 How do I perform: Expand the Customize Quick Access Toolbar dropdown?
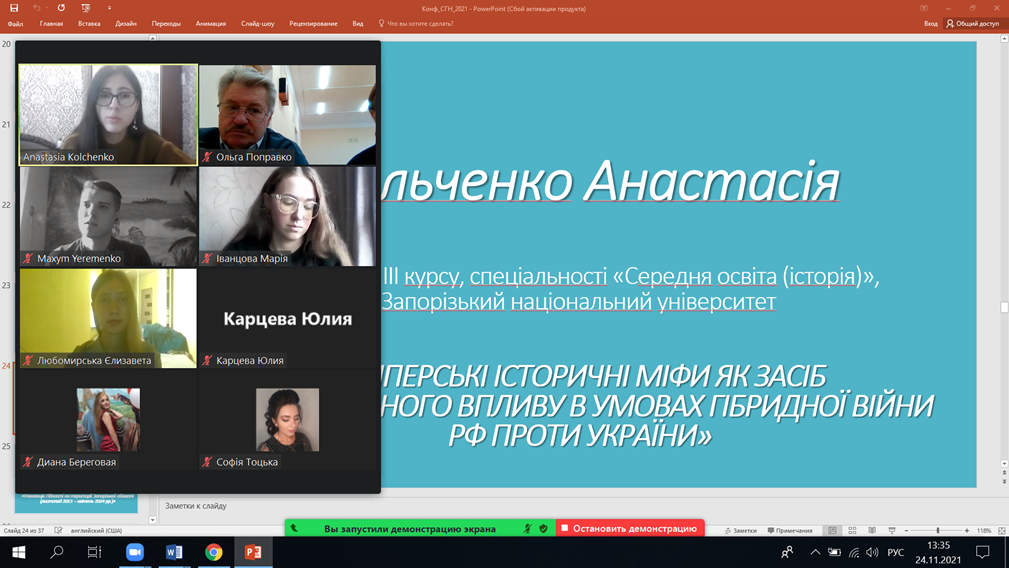pyautogui.click(x=109, y=8)
